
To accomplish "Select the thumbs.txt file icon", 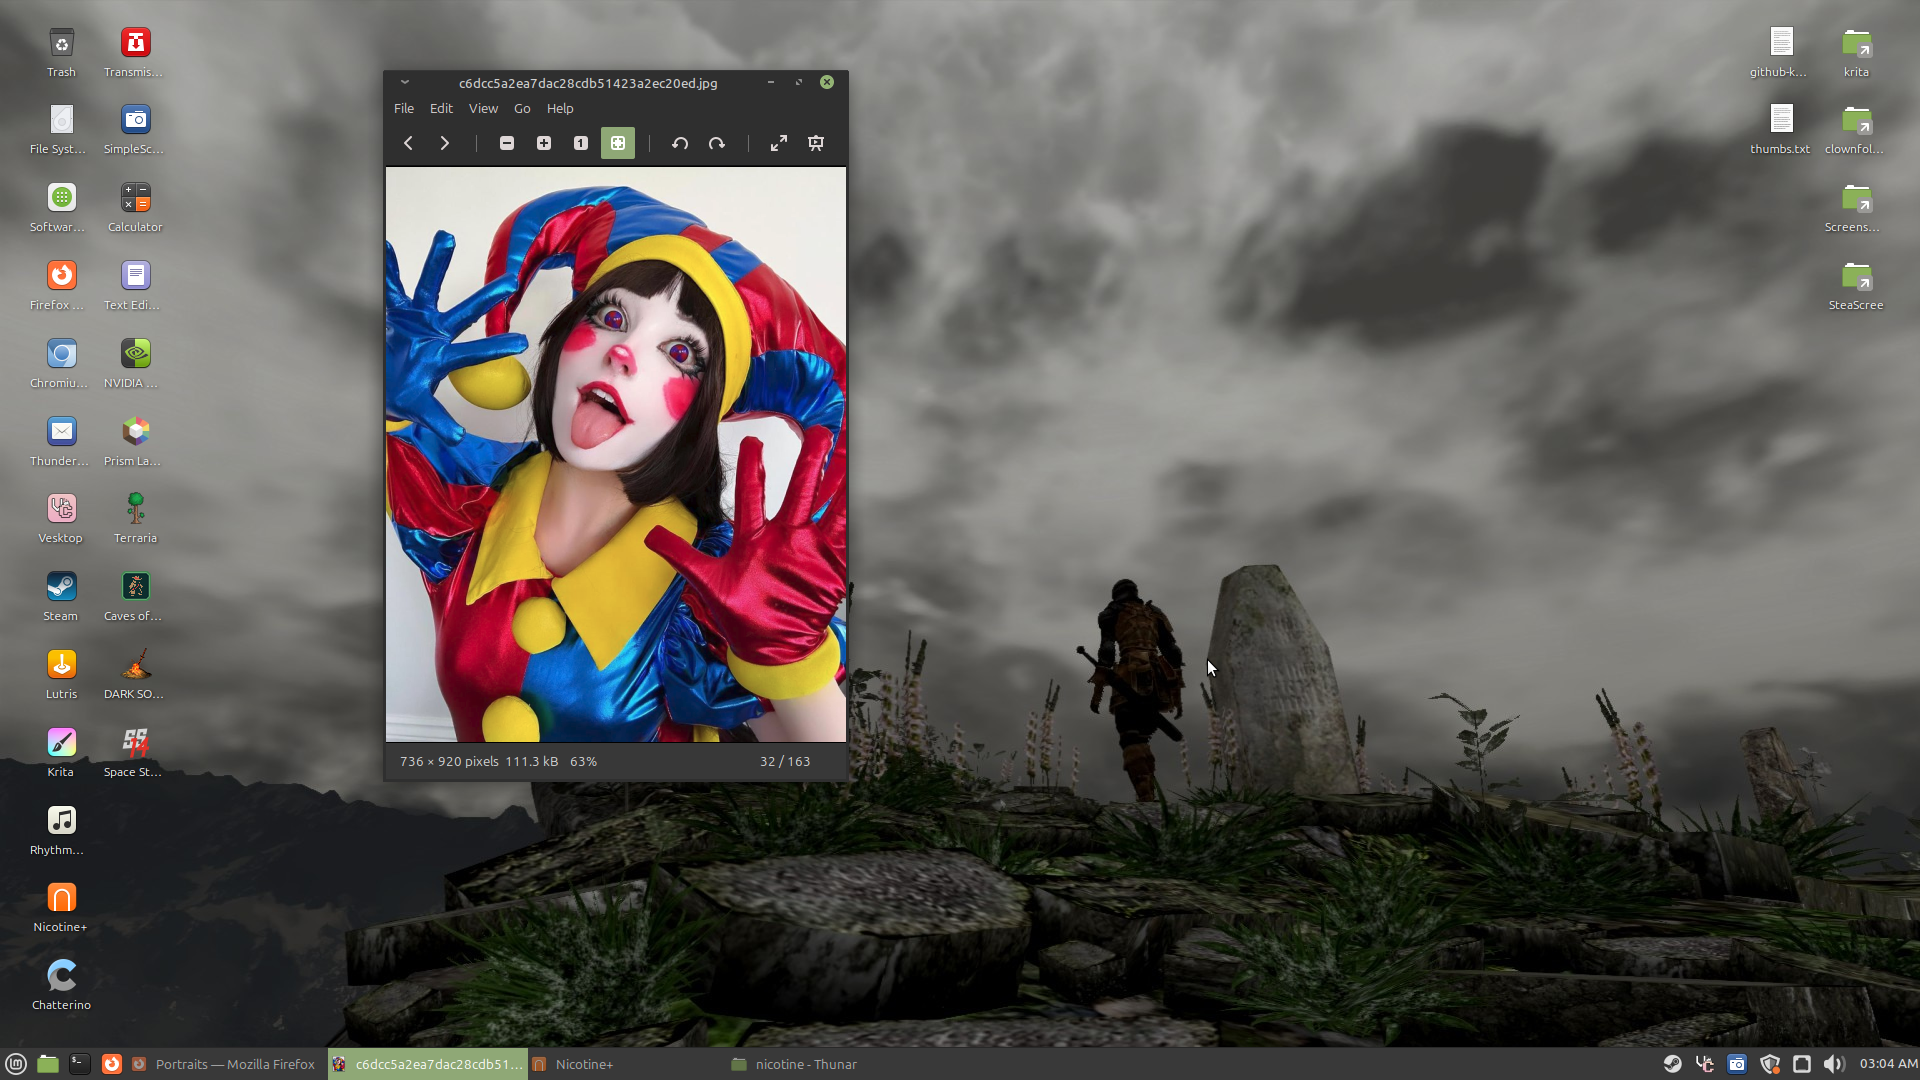I will pyautogui.click(x=1780, y=130).
